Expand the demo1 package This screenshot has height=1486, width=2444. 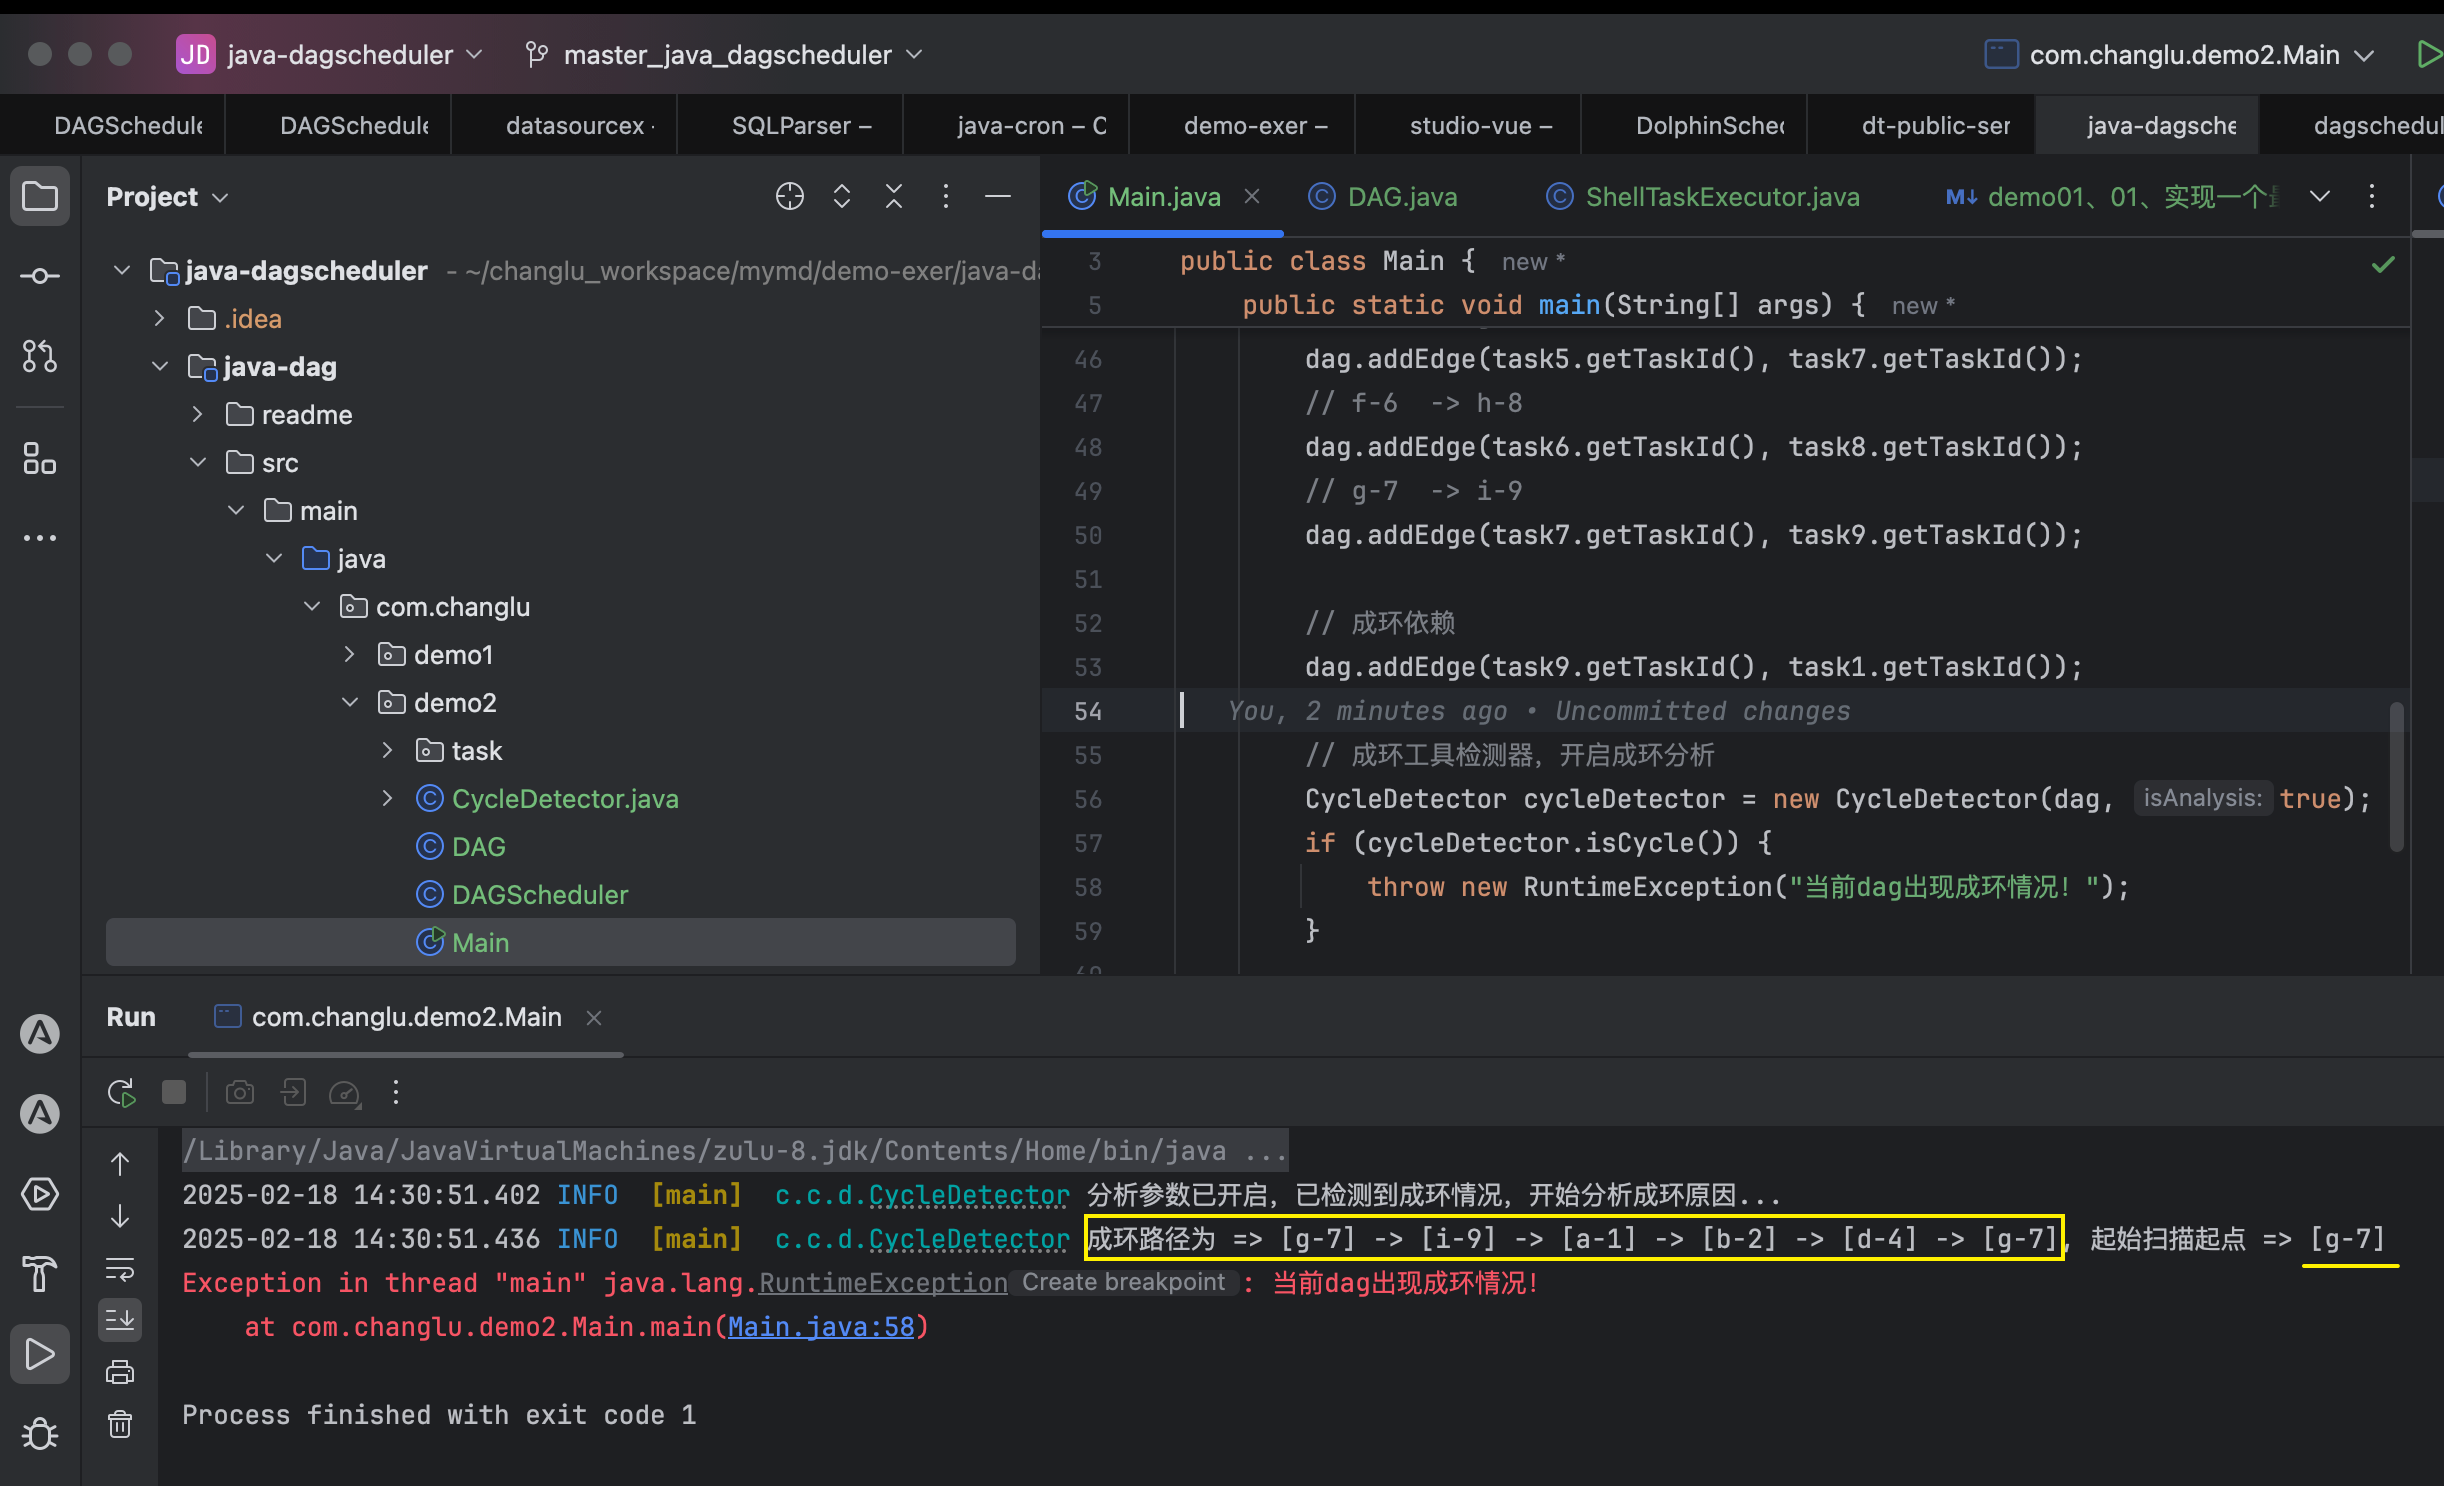[x=349, y=654]
